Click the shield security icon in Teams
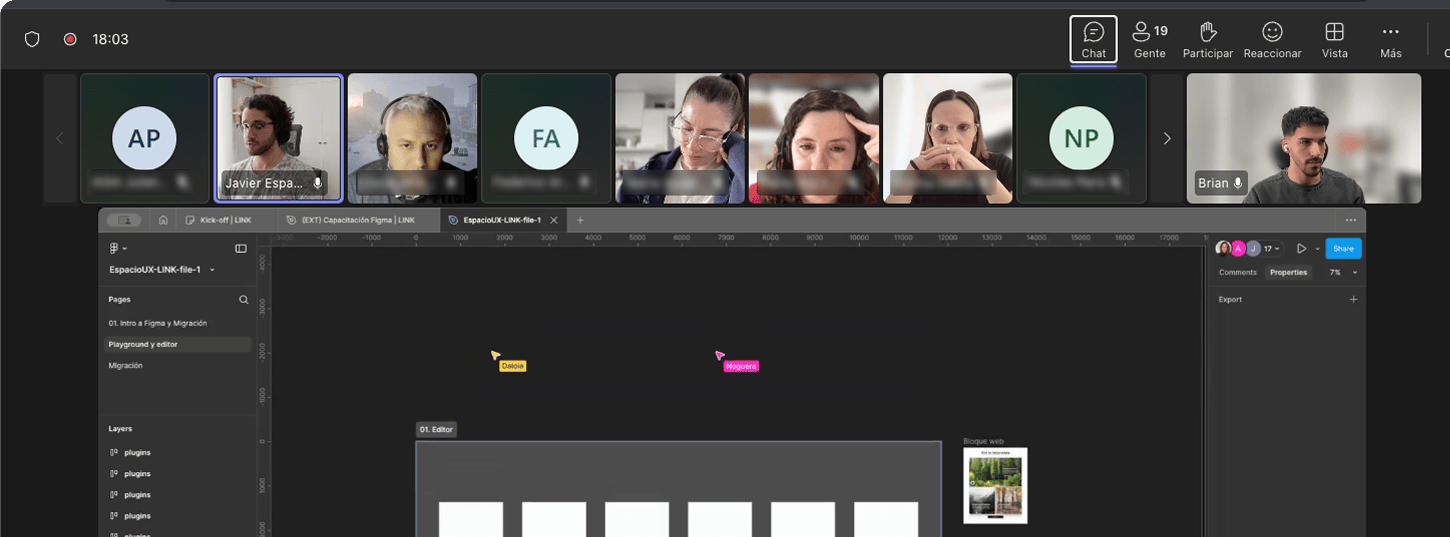The width and height of the screenshot is (1450, 537). click(x=32, y=39)
